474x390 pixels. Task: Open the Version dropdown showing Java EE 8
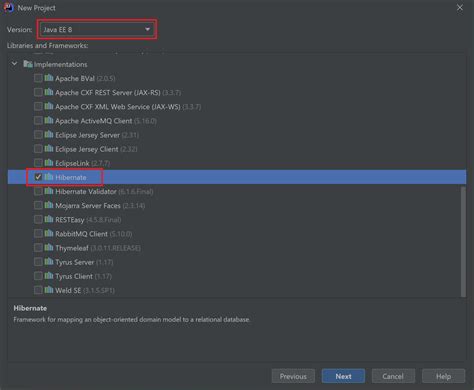pyautogui.click(x=97, y=29)
